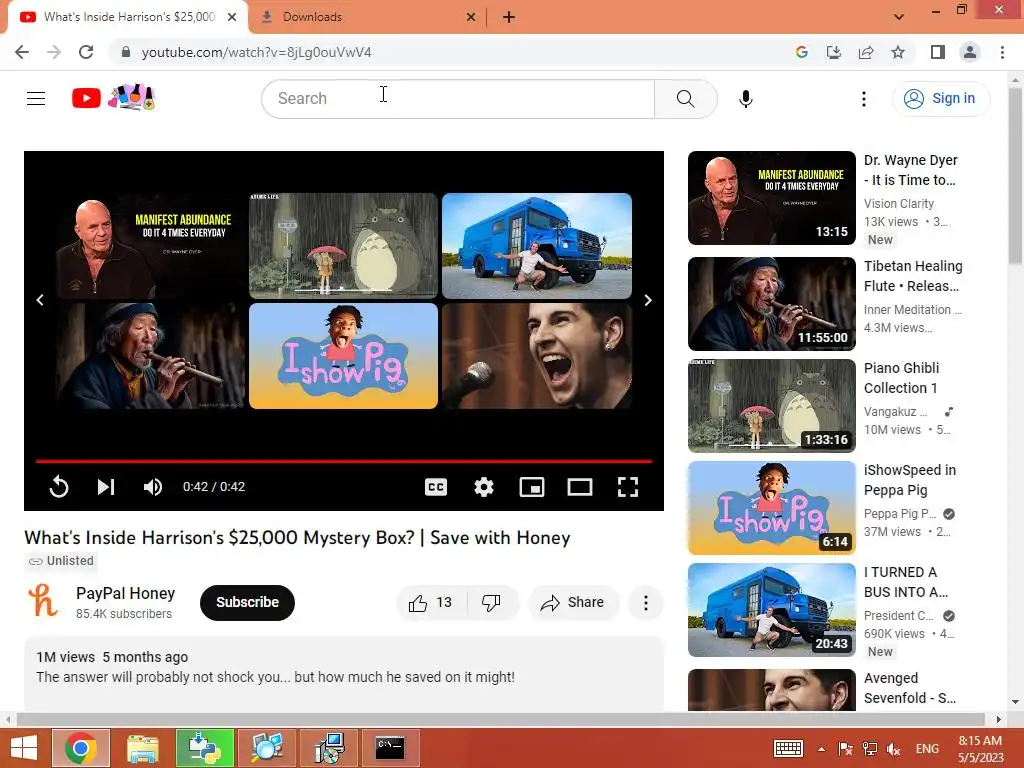The image size is (1024, 768).
Task: Click the search input field
Action: pyautogui.click(x=458, y=99)
